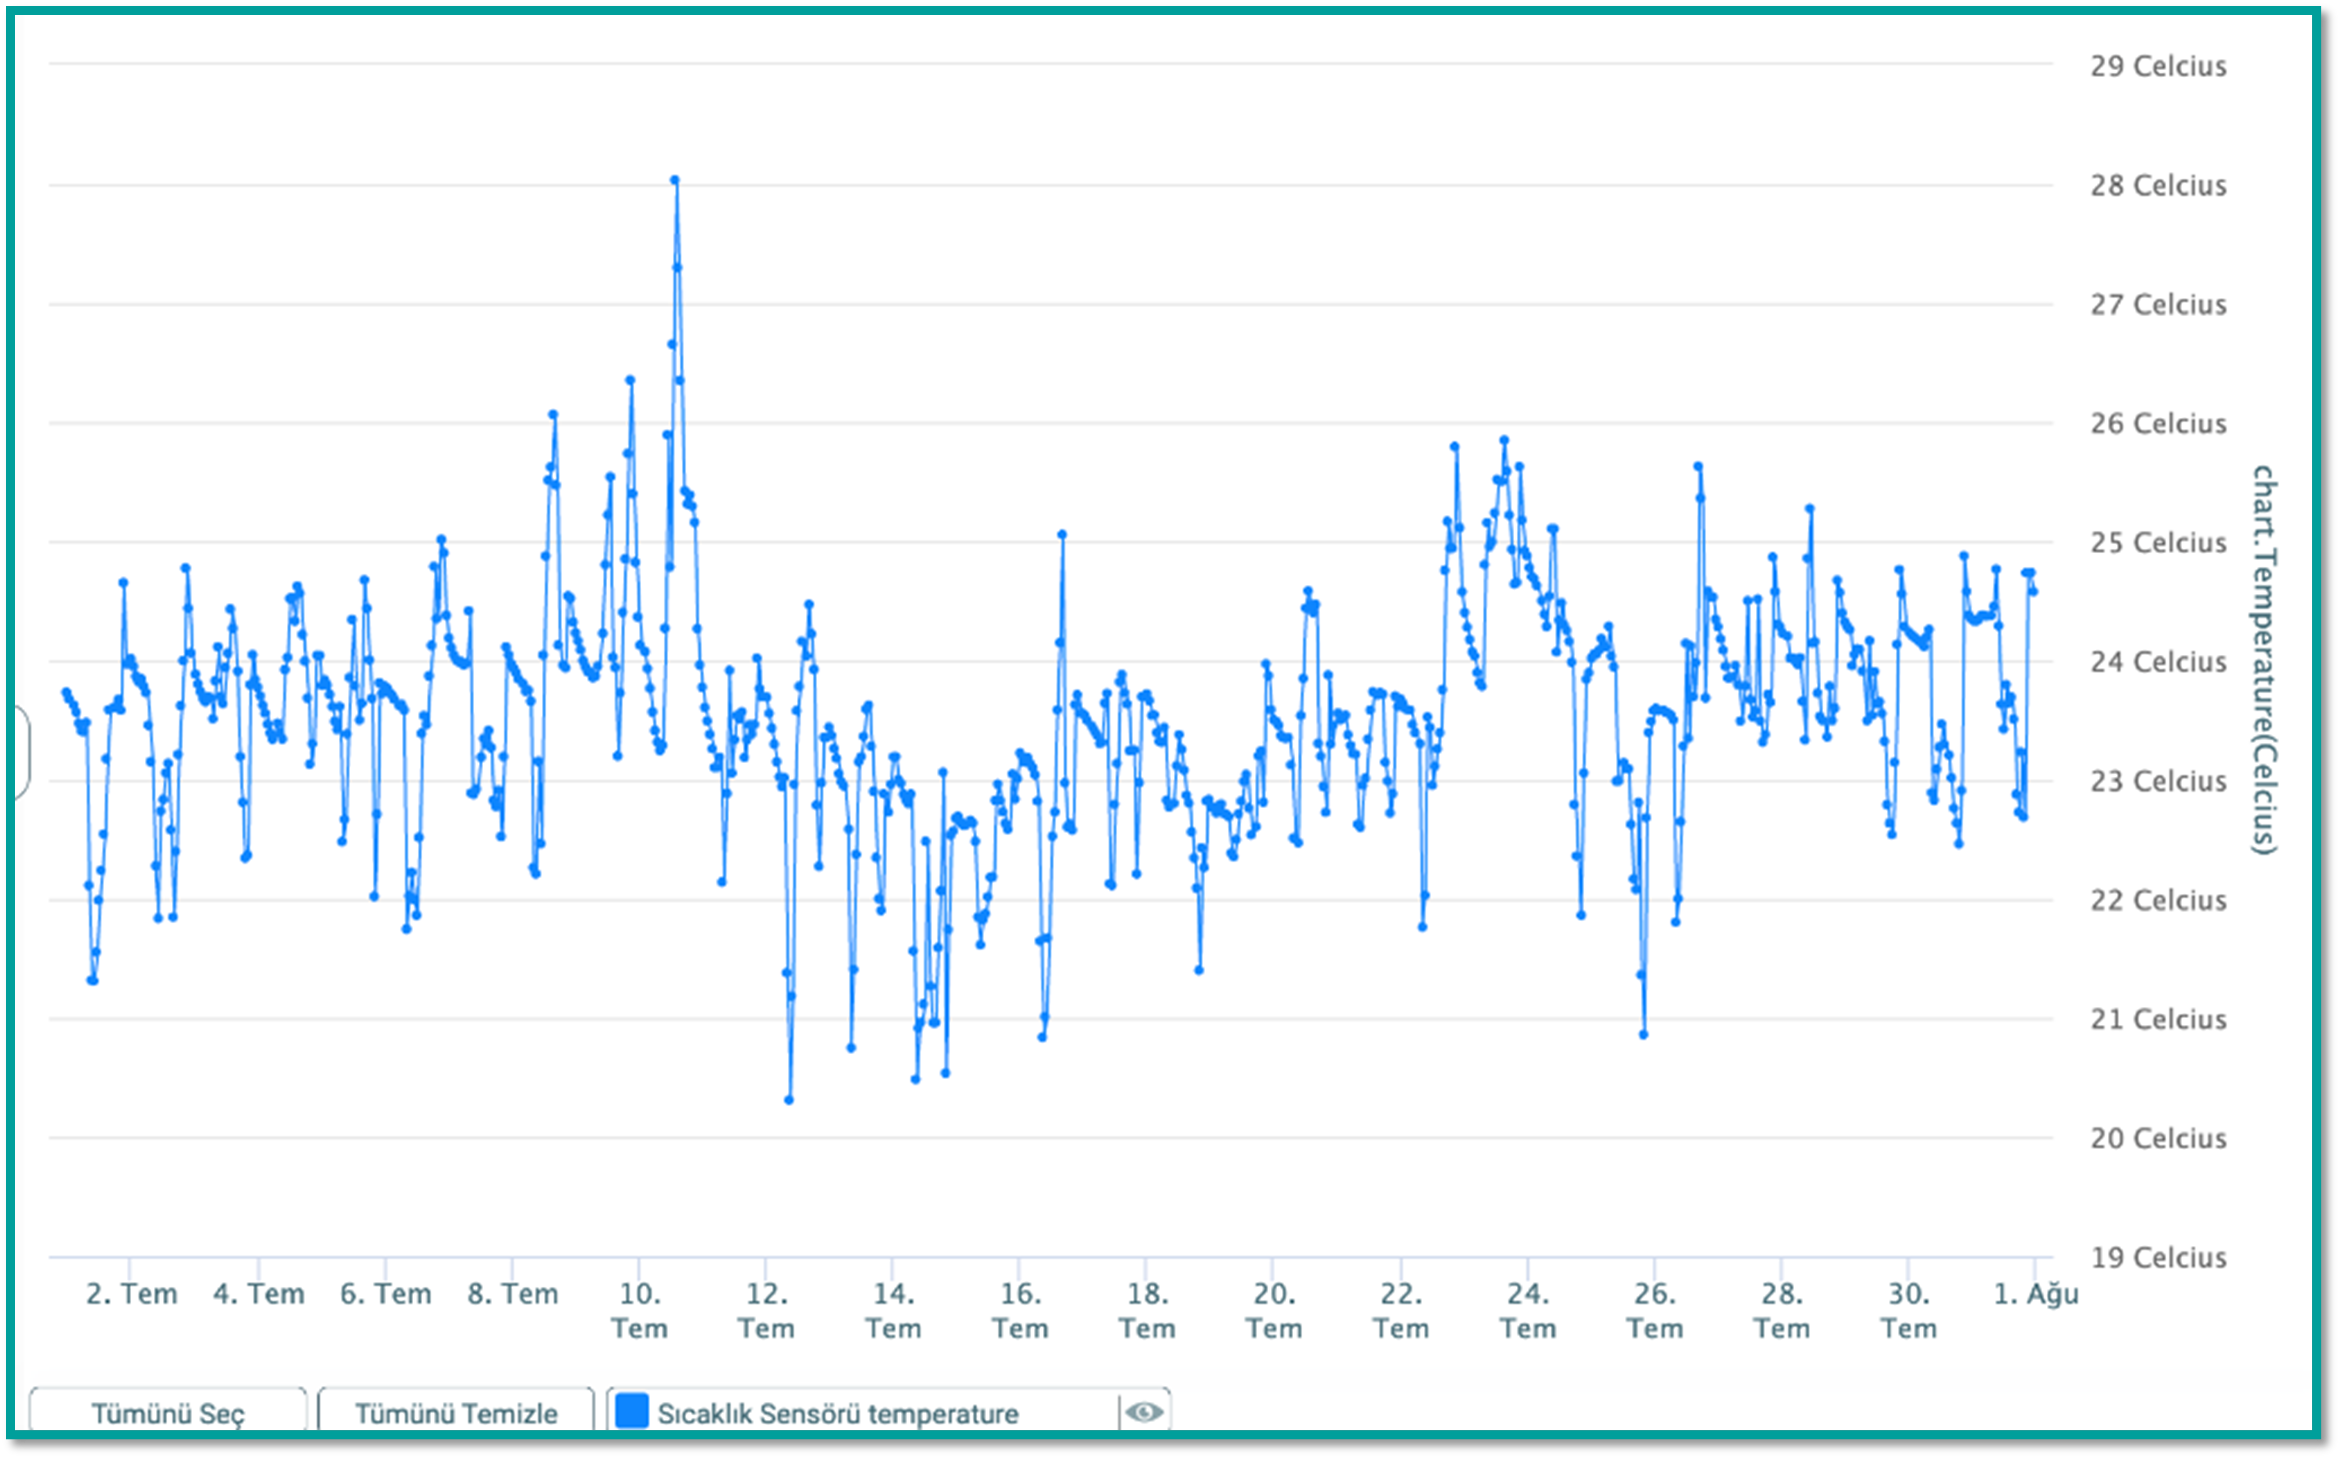Screen dimensions: 2340x1458
Task: Click the '2. Tem' date label
Action: [131, 1293]
